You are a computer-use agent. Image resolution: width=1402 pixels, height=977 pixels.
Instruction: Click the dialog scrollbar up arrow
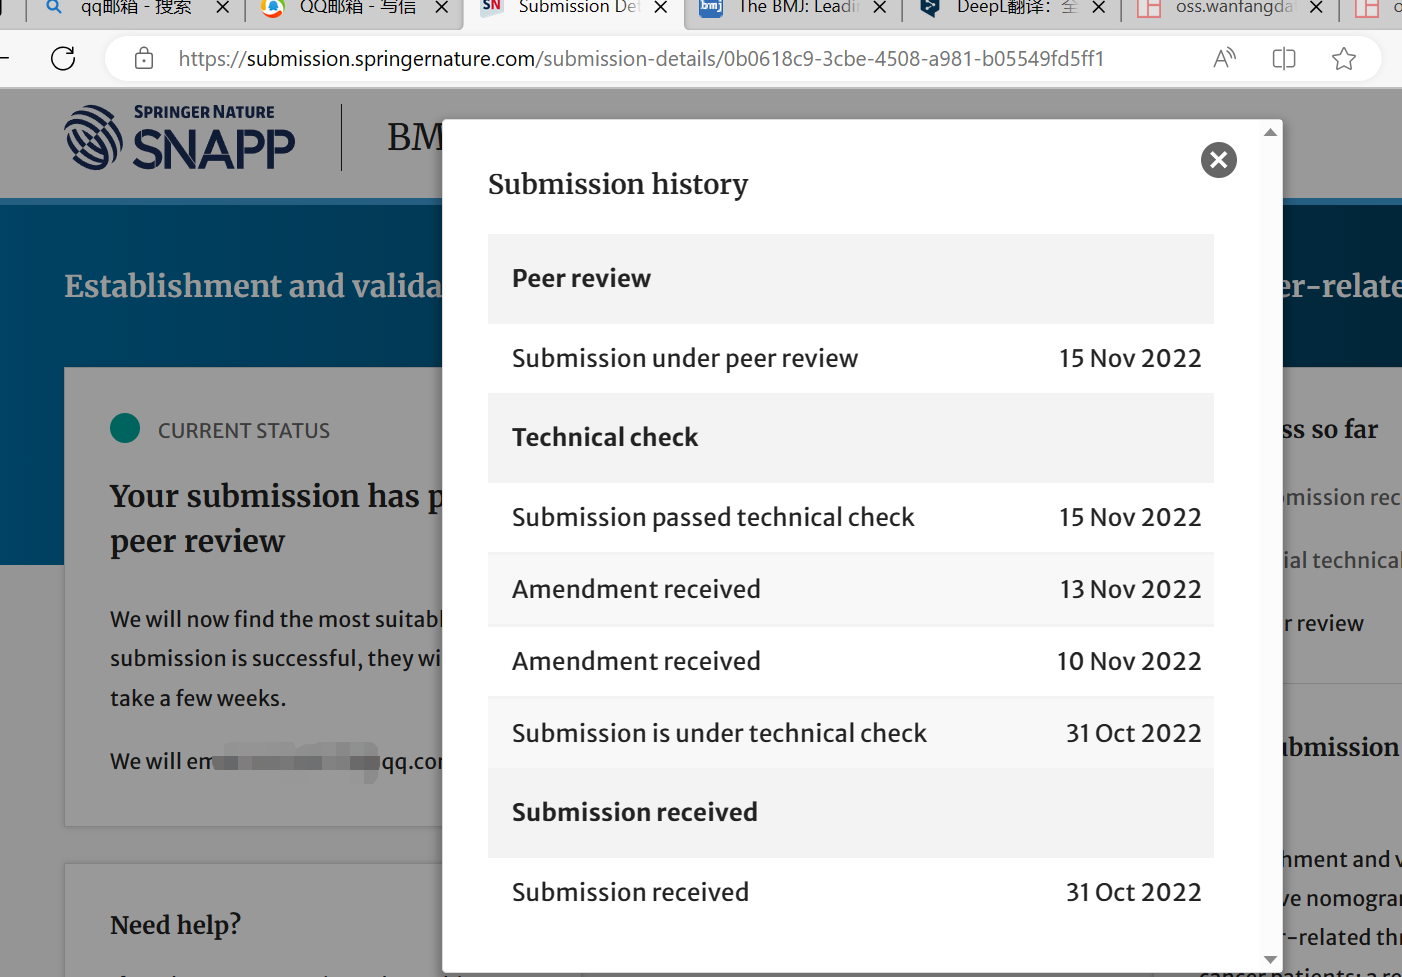(1270, 132)
